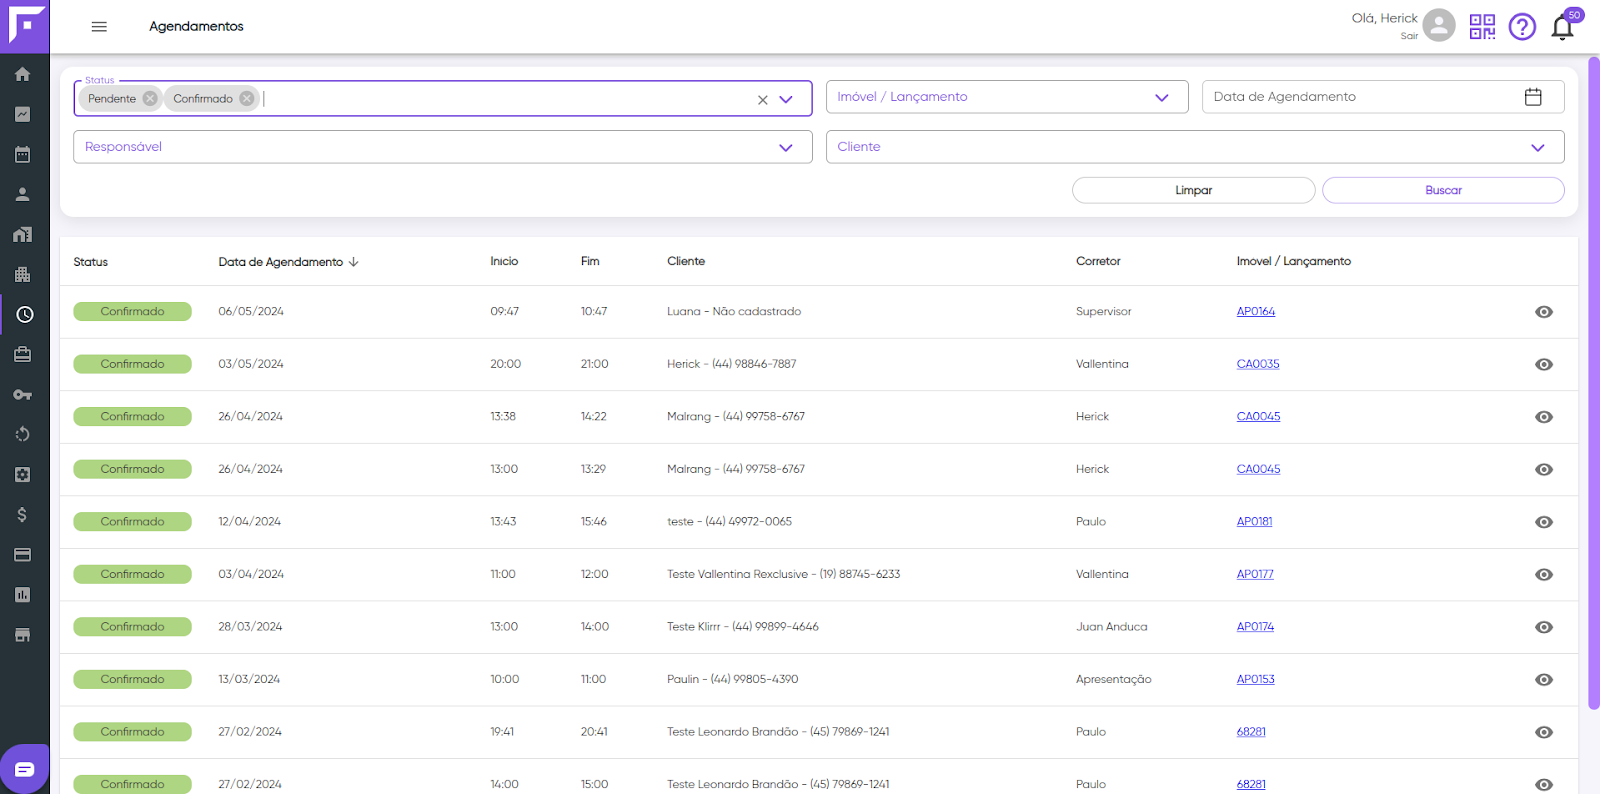The height and width of the screenshot is (794, 1600).
Task: Open the Imóvel / Lançamento dropdown
Action: click(x=1007, y=97)
